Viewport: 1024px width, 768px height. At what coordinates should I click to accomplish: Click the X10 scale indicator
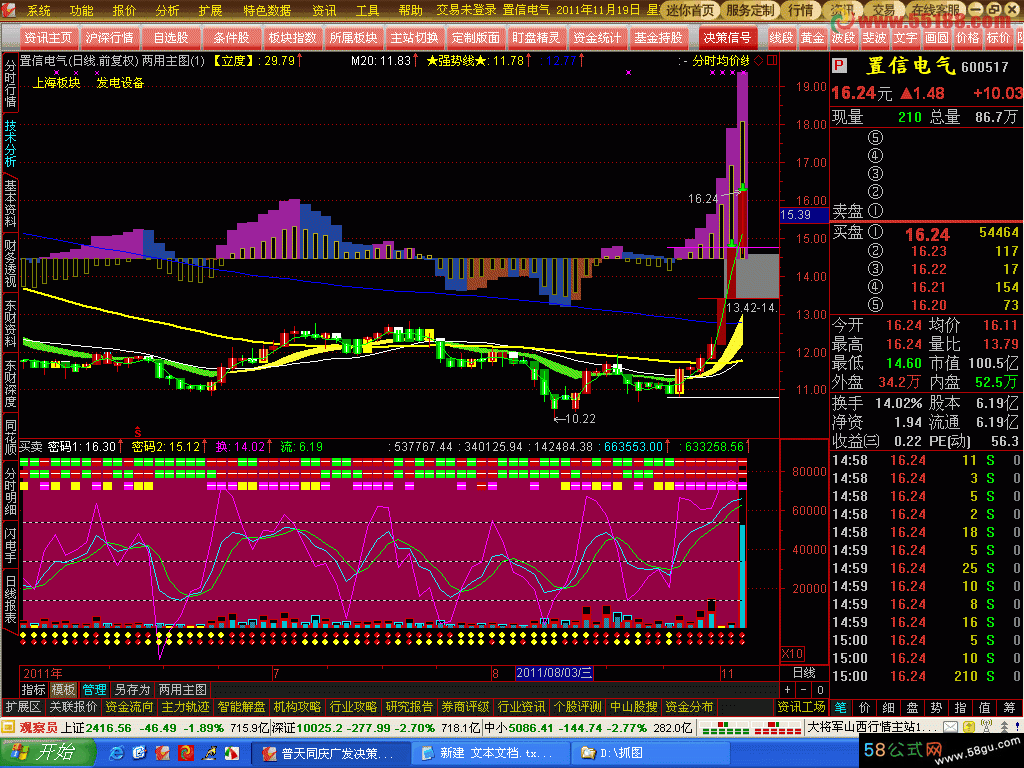[x=792, y=654]
